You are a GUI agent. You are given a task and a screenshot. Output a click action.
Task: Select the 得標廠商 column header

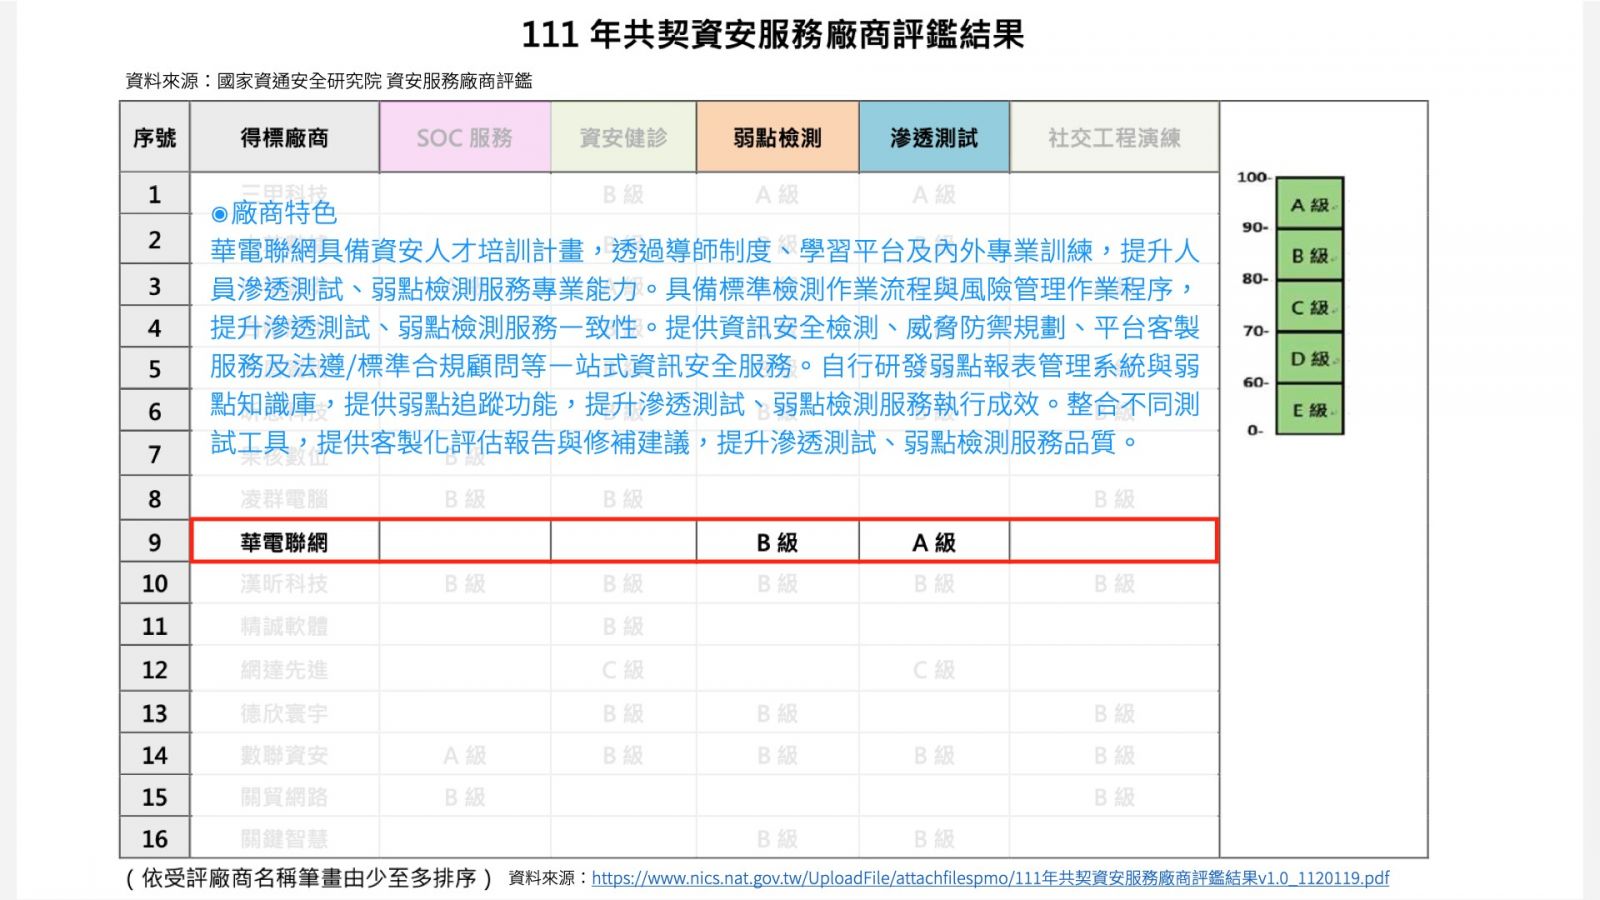285,137
